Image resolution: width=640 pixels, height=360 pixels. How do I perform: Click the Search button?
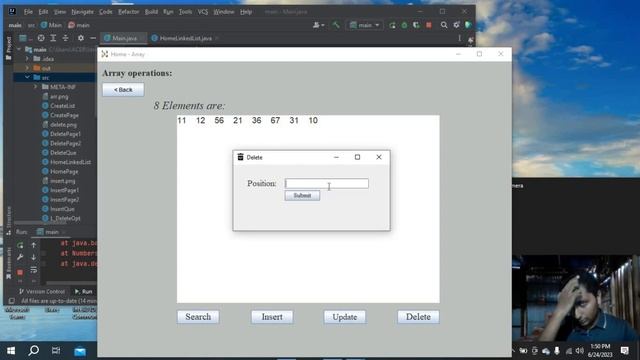point(198,317)
